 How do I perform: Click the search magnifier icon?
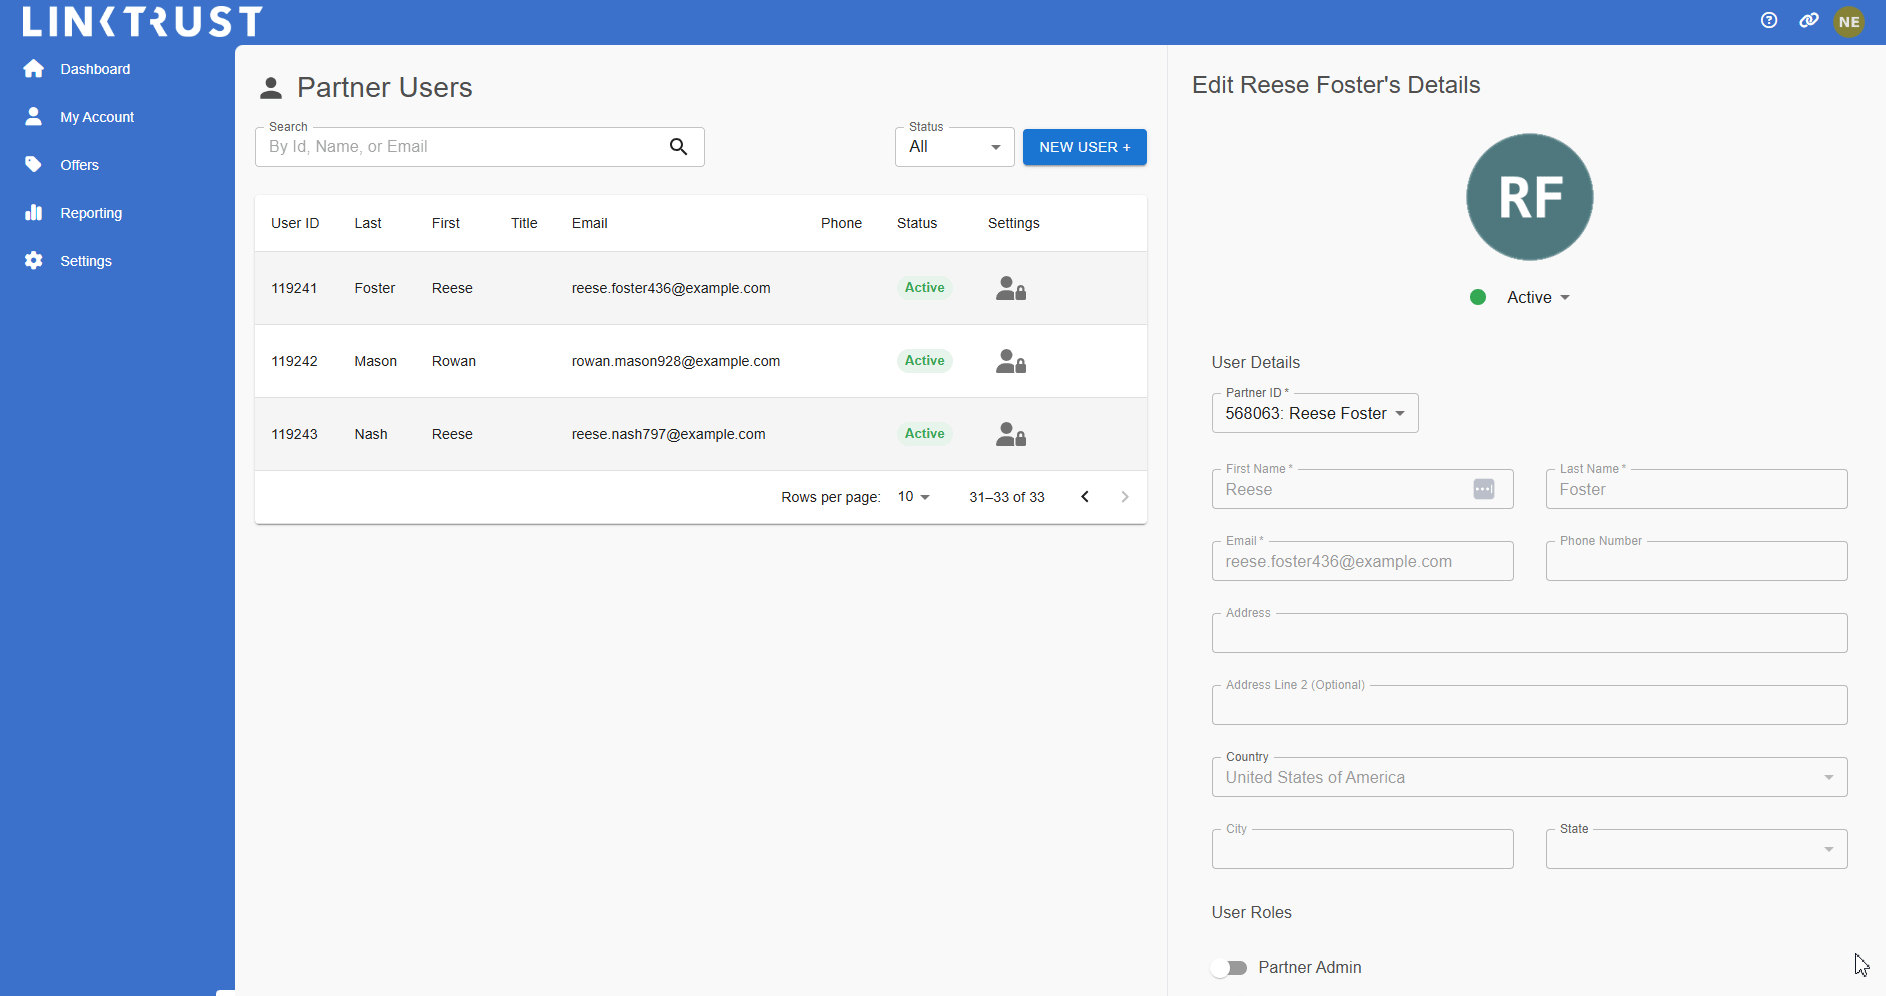(678, 146)
